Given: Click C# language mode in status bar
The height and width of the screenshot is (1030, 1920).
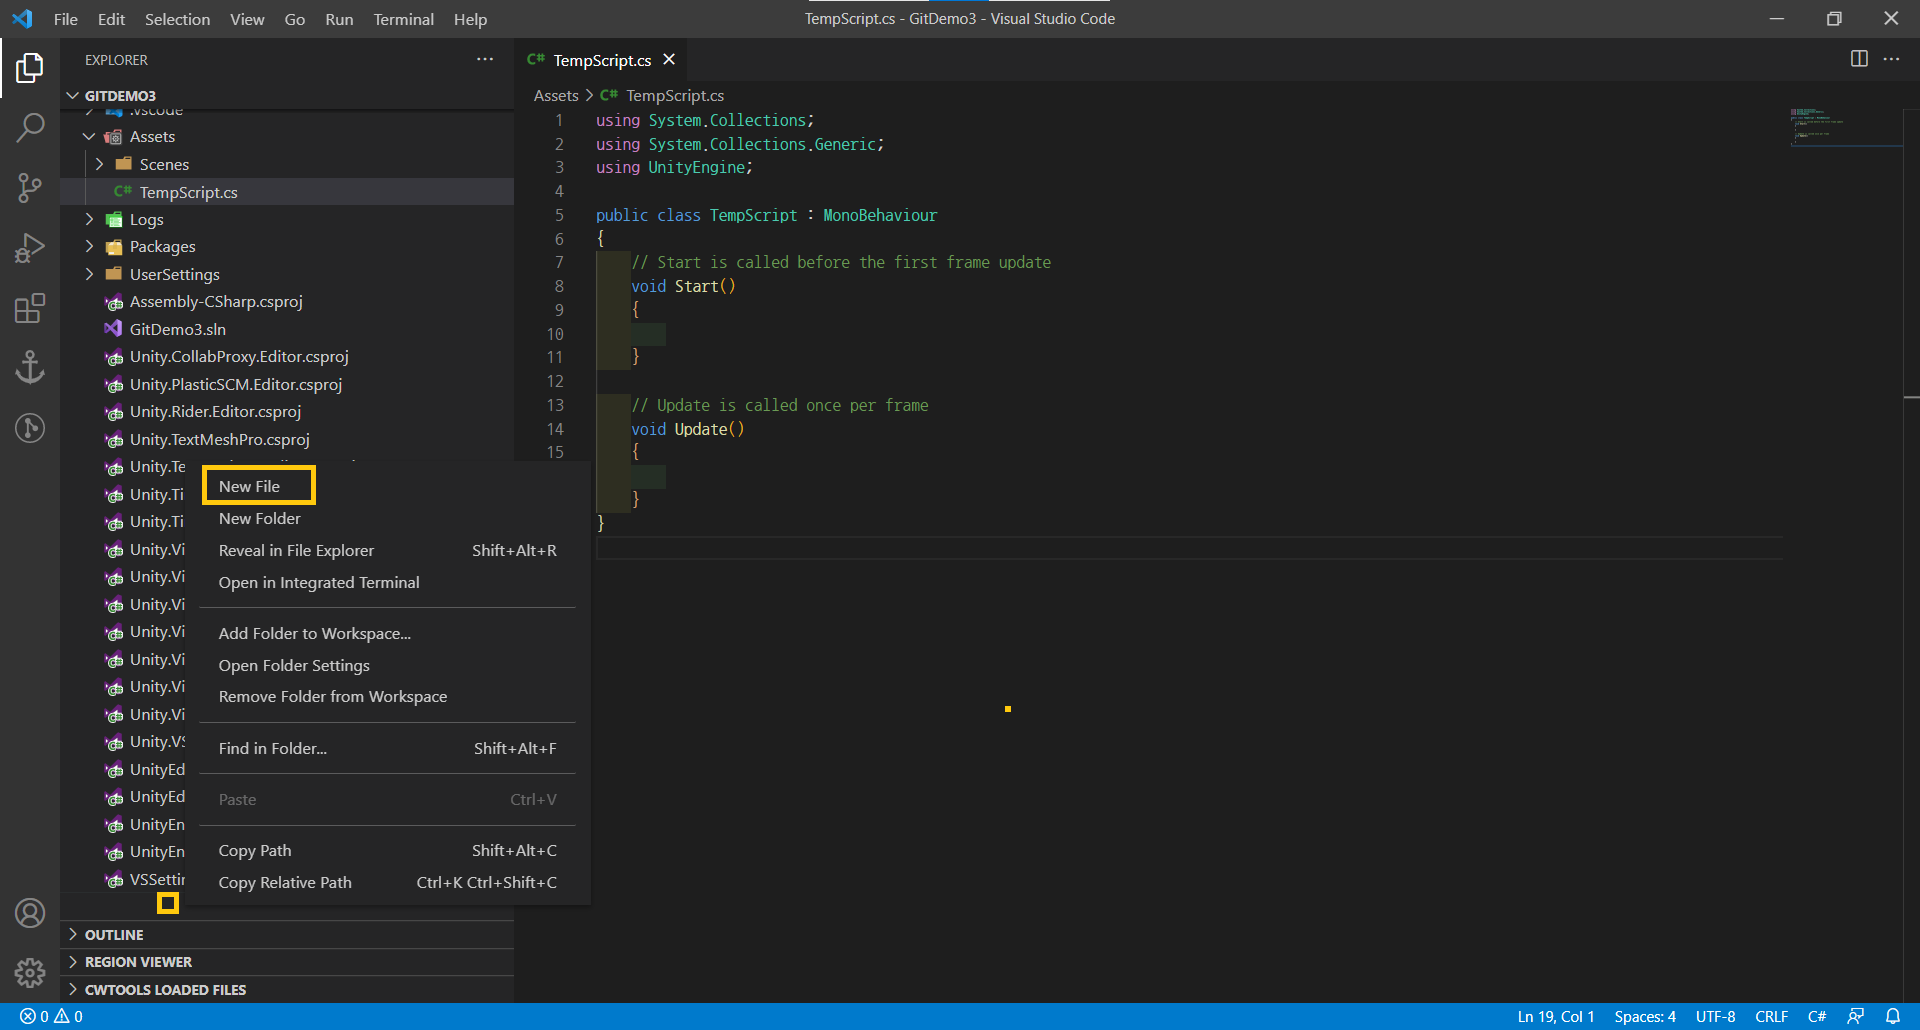Looking at the screenshot, I should point(1817,1016).
